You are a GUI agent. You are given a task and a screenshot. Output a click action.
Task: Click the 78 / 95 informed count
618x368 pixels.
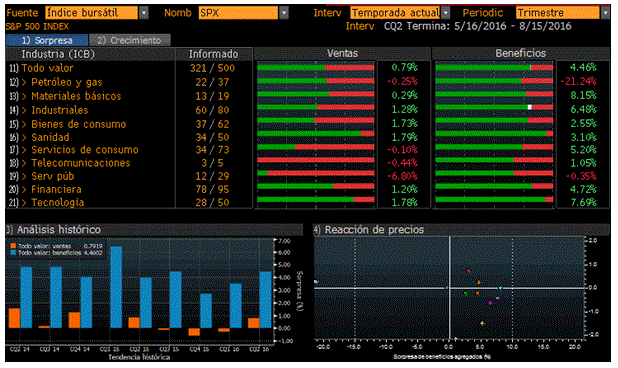pos(212,190)
